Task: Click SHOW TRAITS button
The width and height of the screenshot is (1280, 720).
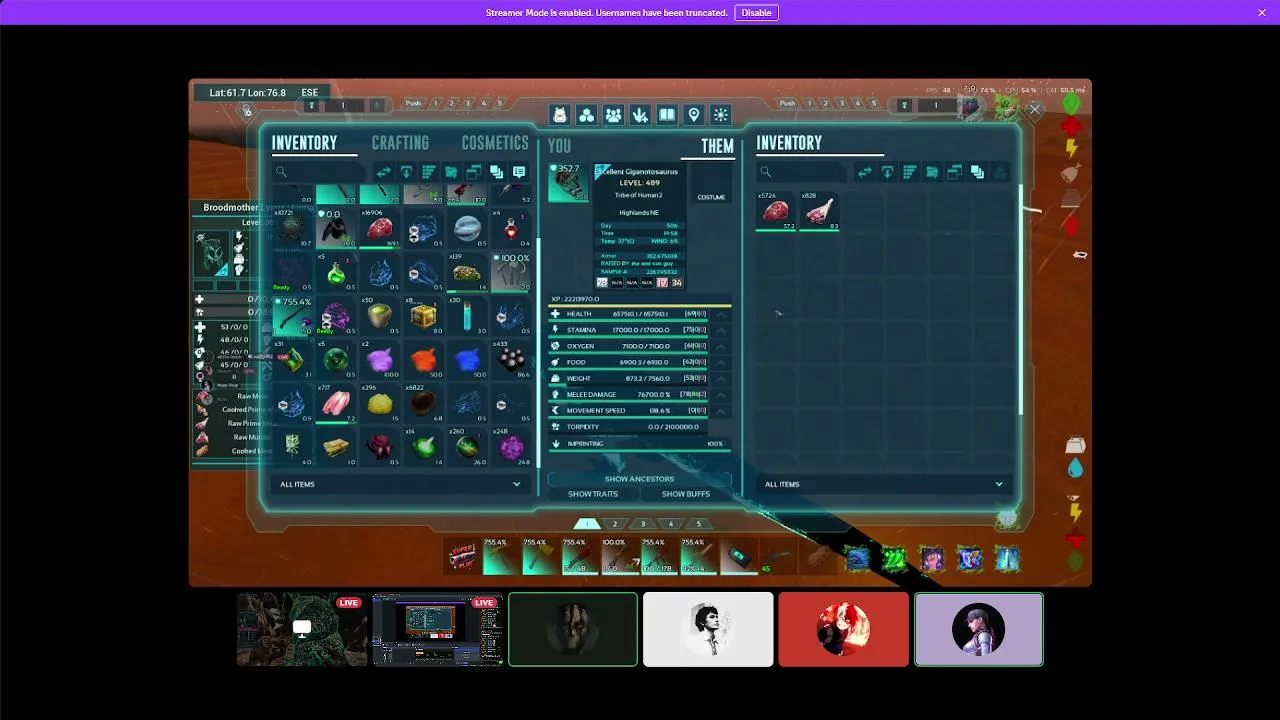Action: point(593,494)
